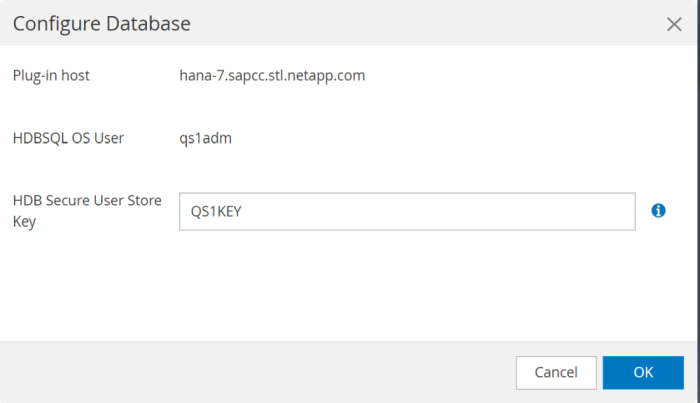Click the gray footer area left of Cancel
Viewport: 700px width, 403px height.
pyautogui.click(x=250, y=372)
